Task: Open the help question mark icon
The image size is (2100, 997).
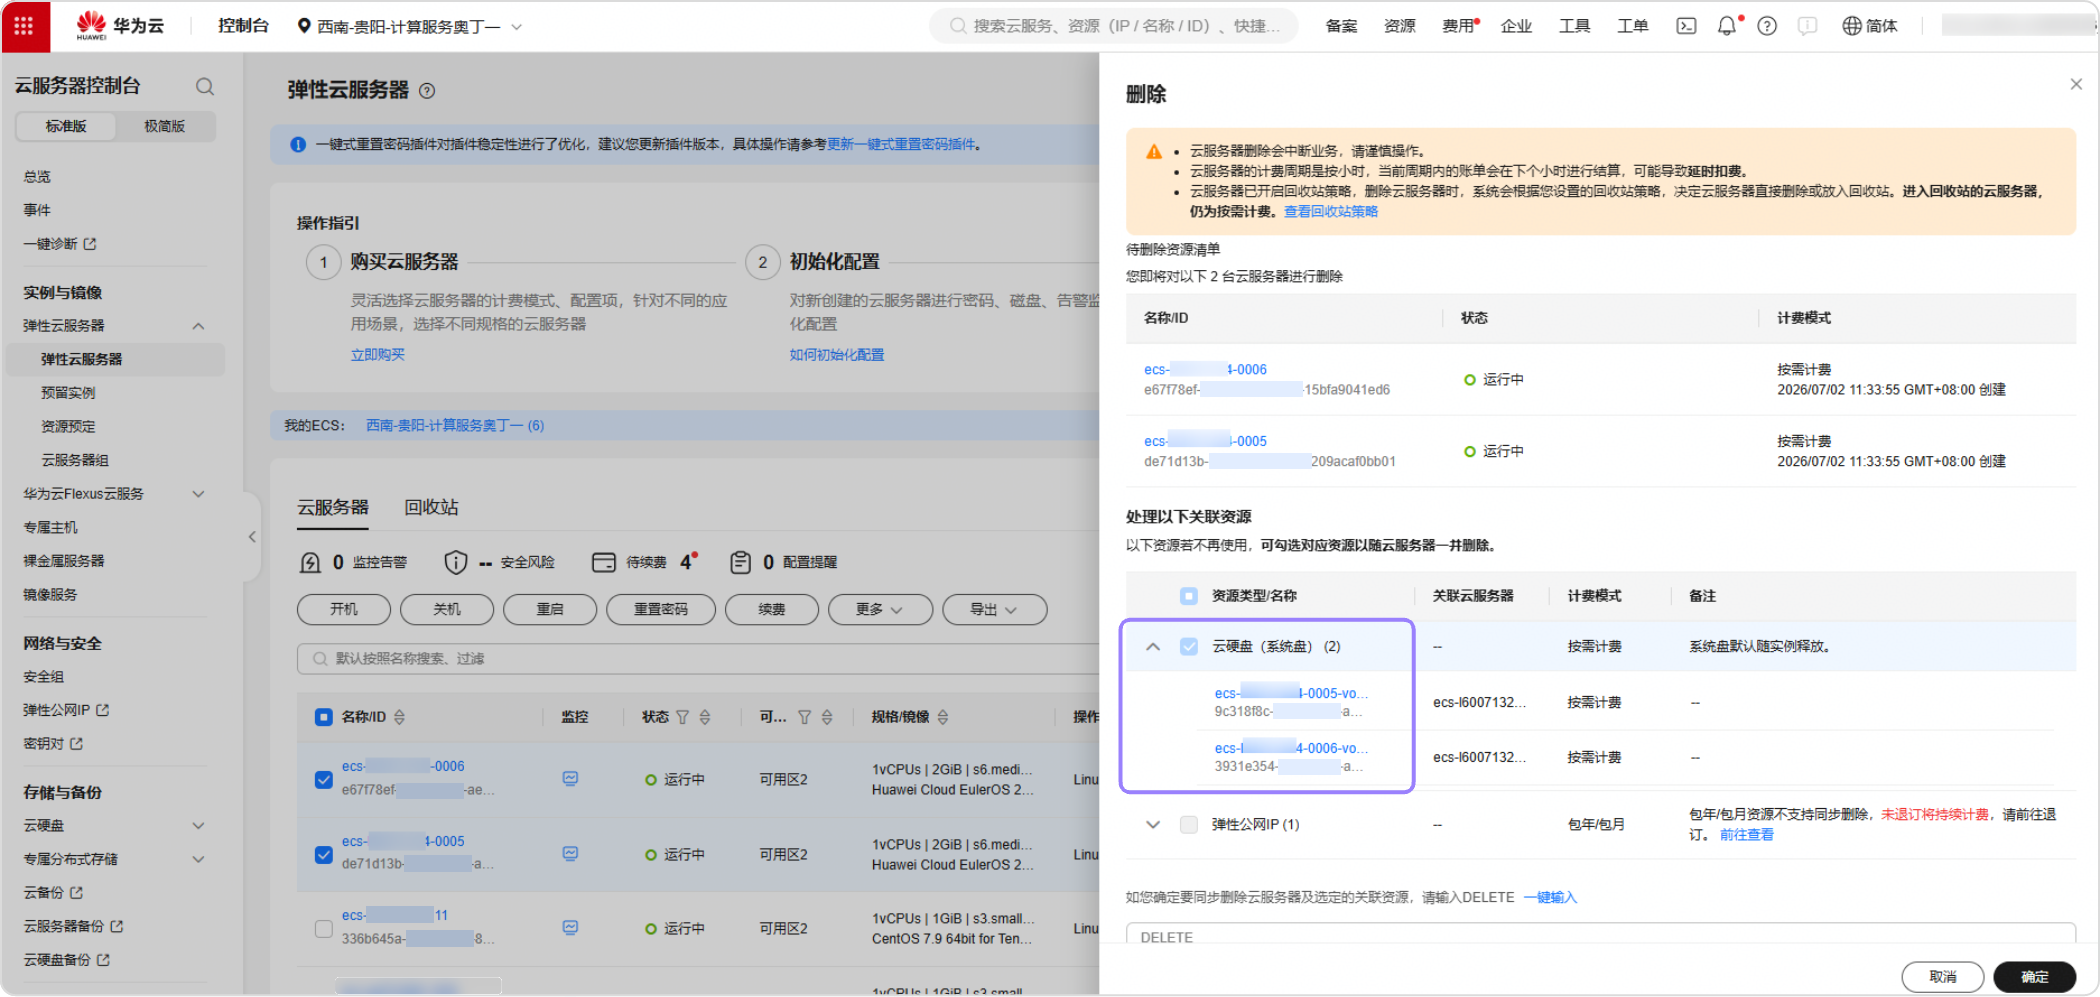Action: point(1767,26)
